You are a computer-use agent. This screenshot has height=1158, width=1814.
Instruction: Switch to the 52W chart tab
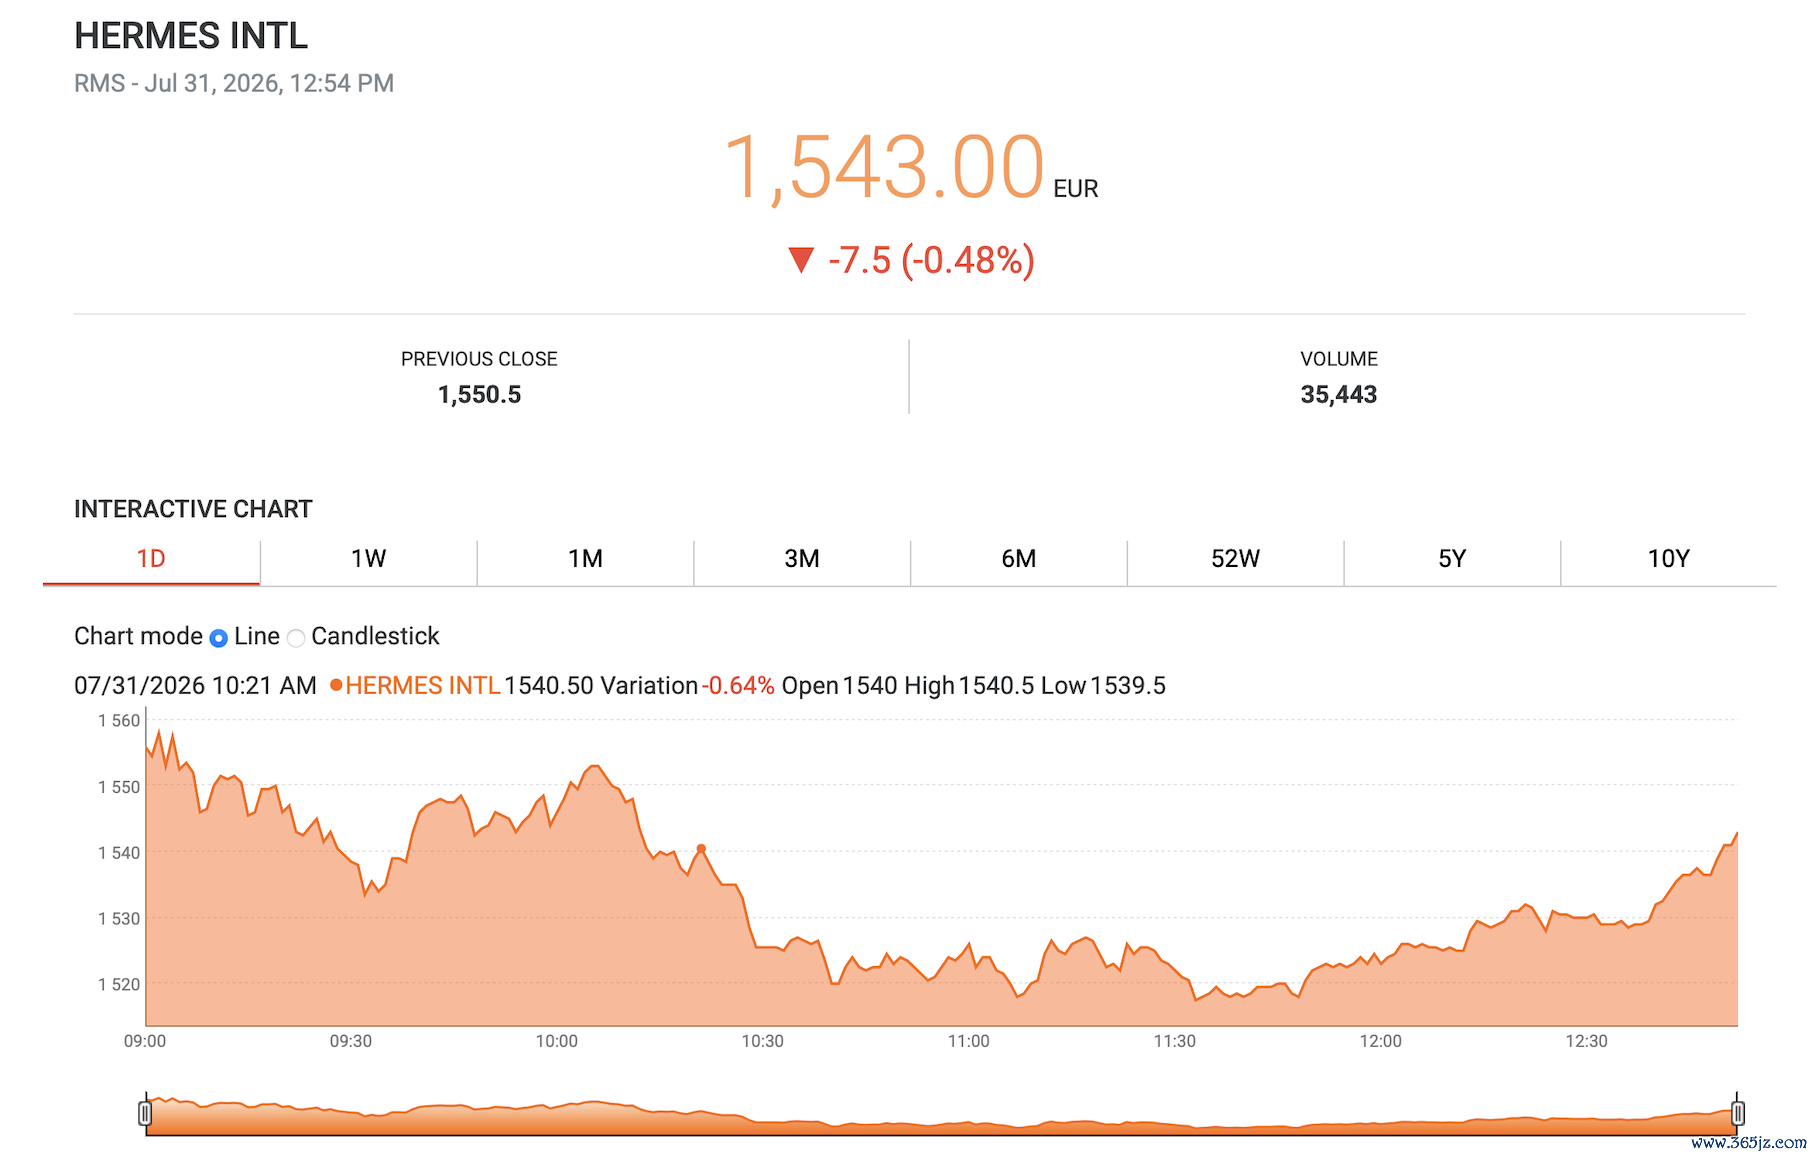coord(1235,559)
